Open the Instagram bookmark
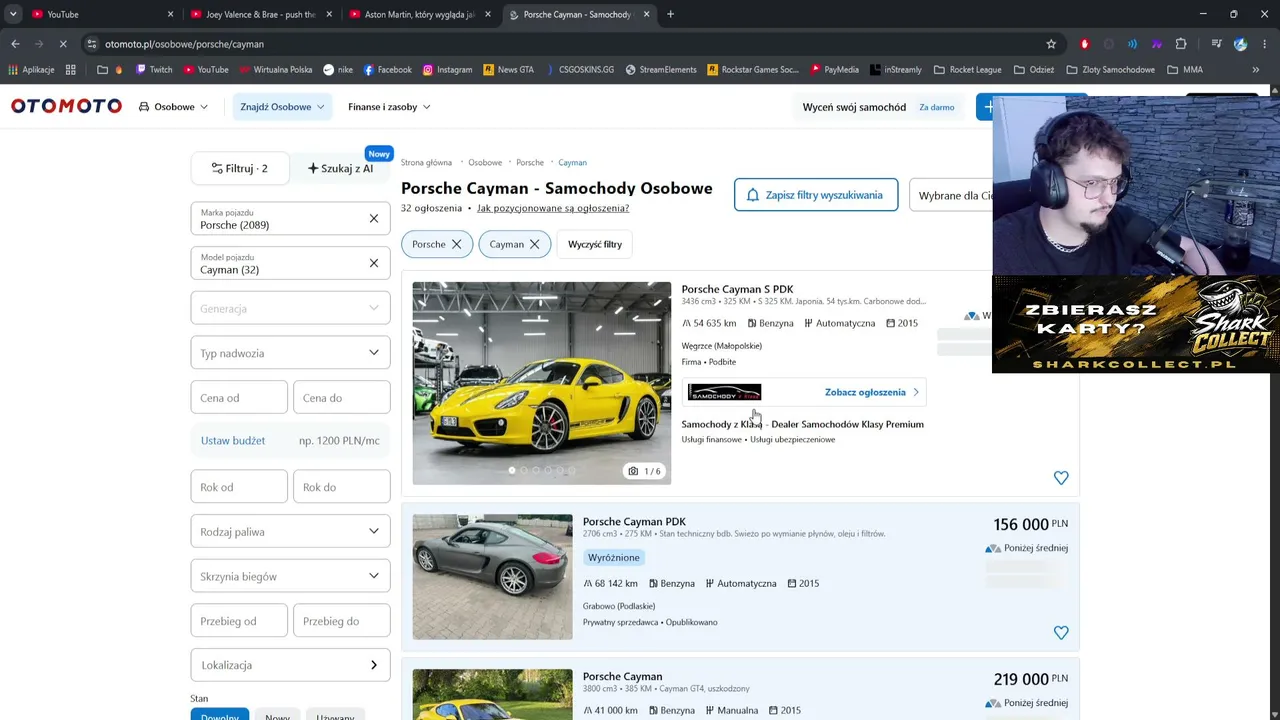 pyautogui.click(x=447, y=70)
